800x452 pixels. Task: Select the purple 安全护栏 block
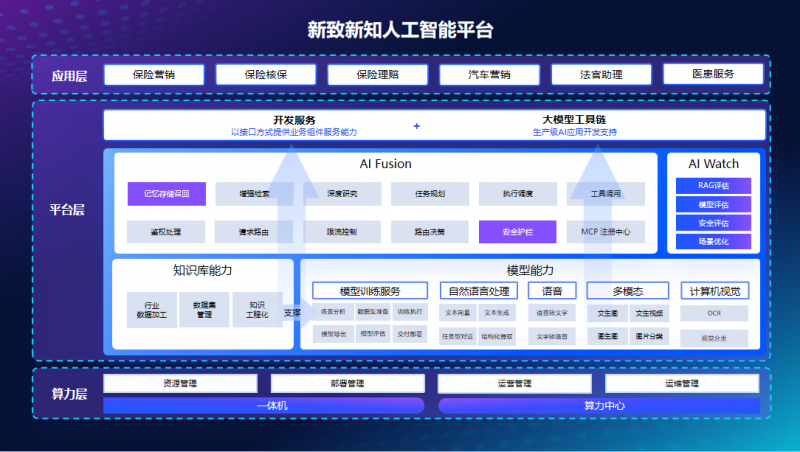click(x=517, y=232)
